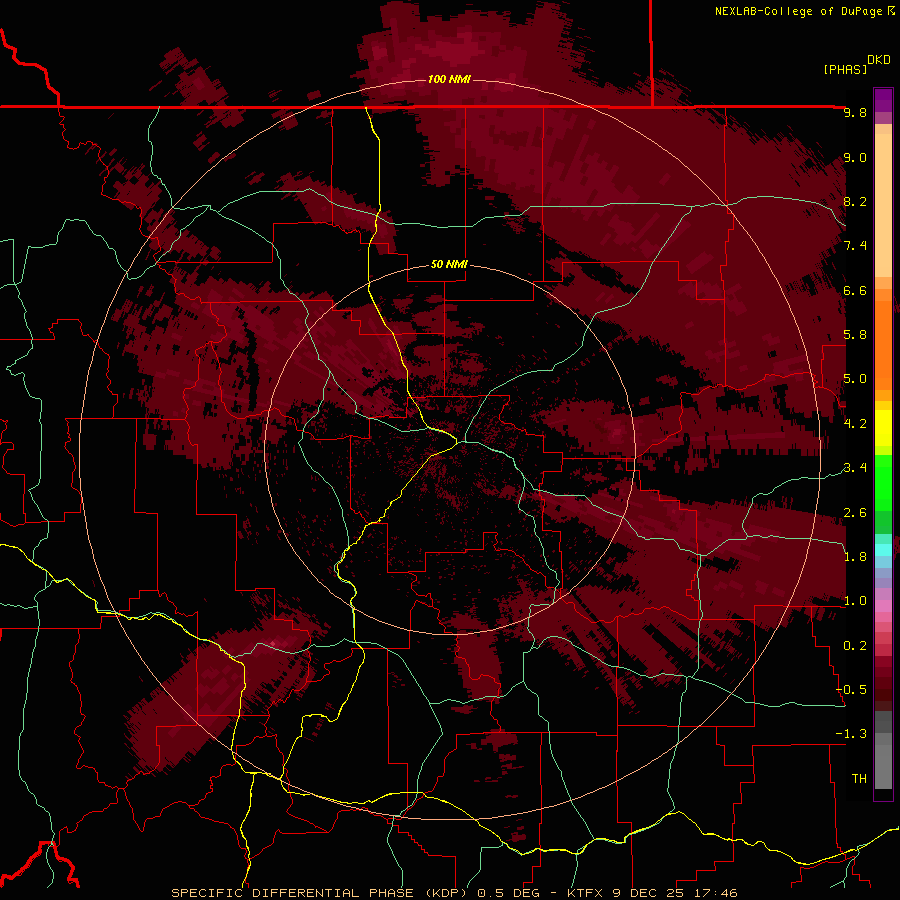Pick the orange band of the color scale

pos(883,346)
